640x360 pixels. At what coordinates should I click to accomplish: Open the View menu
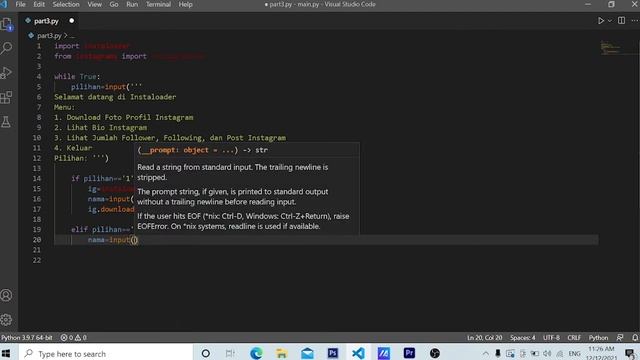coord(95,4)
